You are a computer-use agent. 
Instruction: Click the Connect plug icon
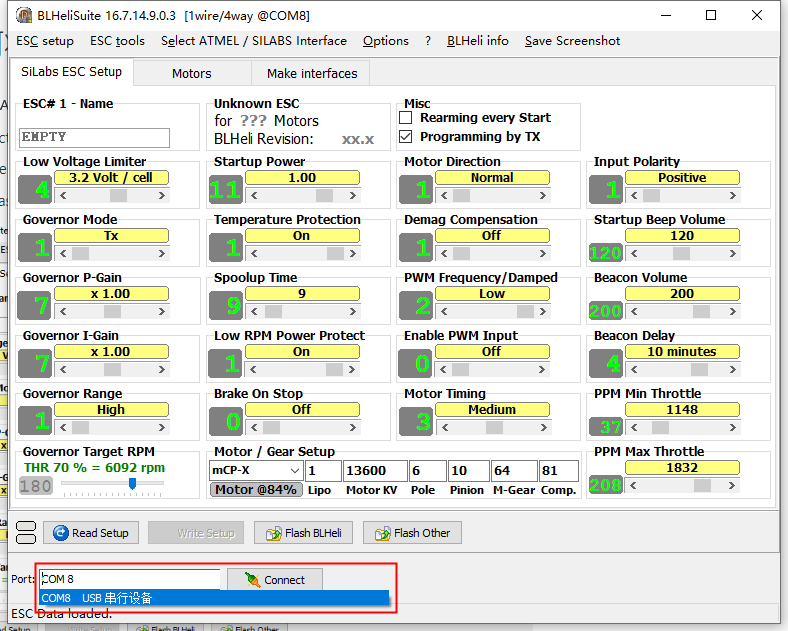pyautogui.click(x=252, y=580)
